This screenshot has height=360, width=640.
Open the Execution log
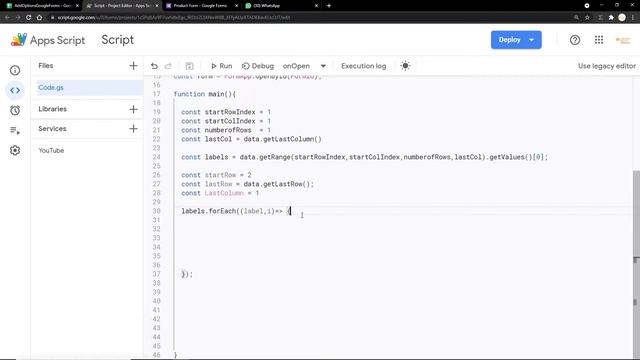[363, 66]
